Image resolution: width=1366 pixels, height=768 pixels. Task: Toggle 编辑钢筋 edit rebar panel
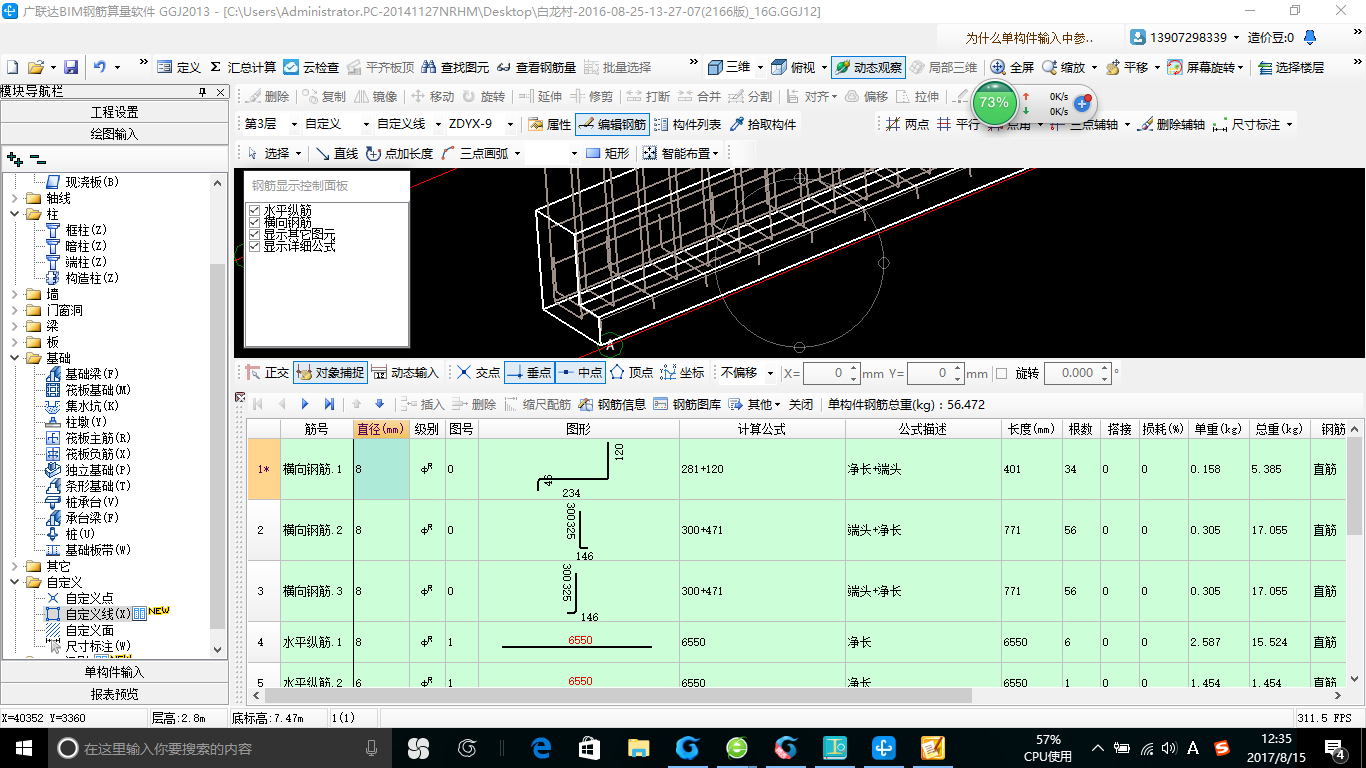(612, 125)
